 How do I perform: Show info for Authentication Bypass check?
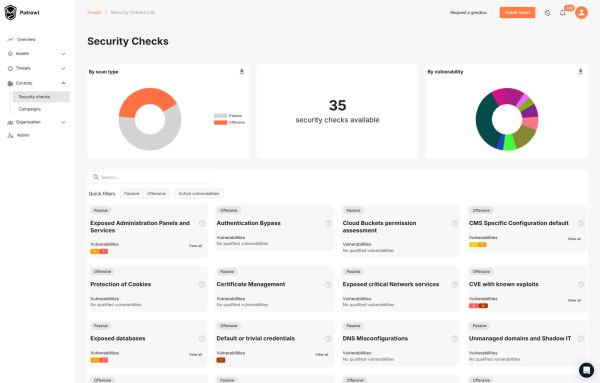(x=328, y=223)
